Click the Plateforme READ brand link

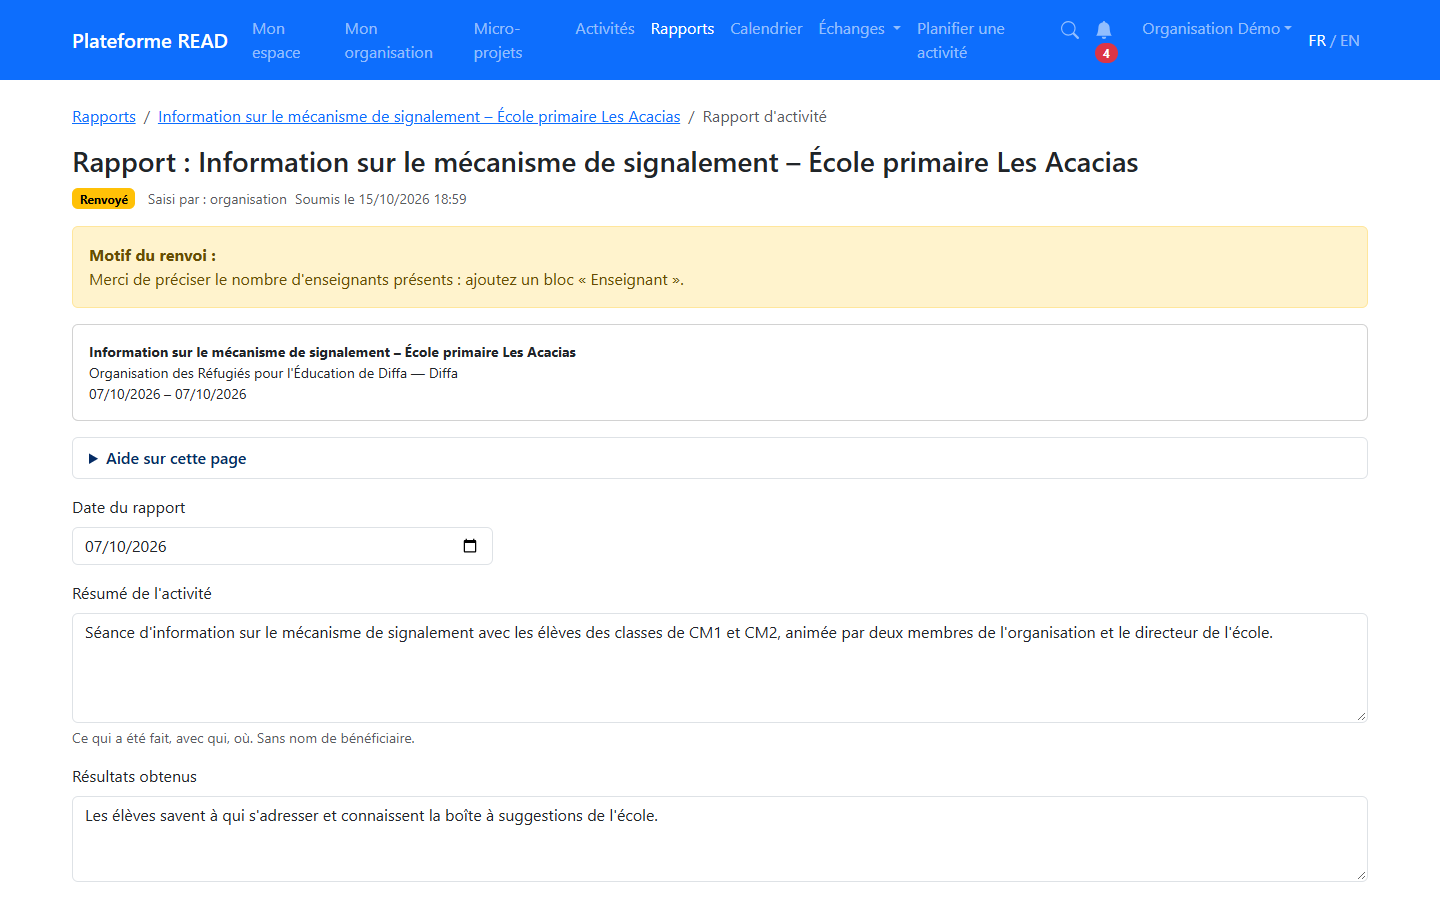[x=150, y=41]
